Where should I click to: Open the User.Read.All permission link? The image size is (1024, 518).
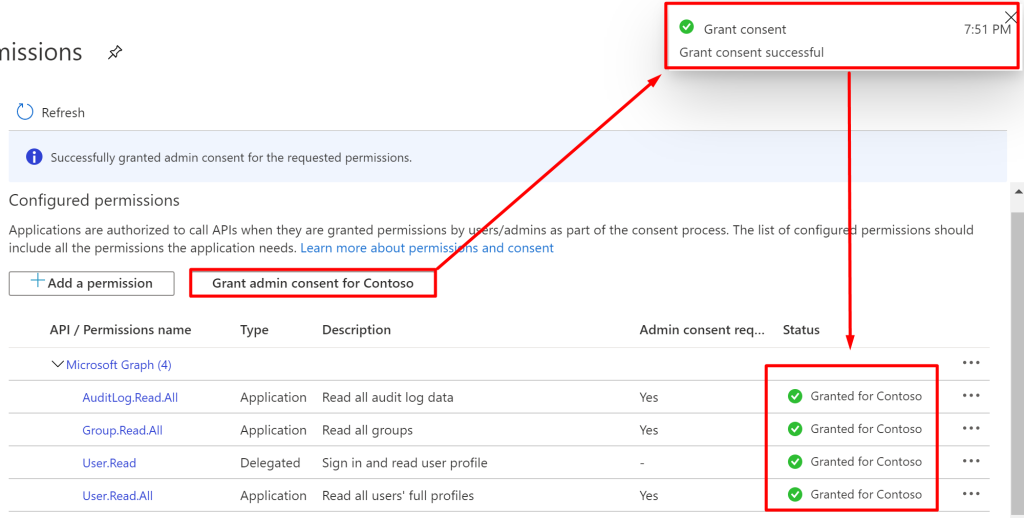(118, 496)
